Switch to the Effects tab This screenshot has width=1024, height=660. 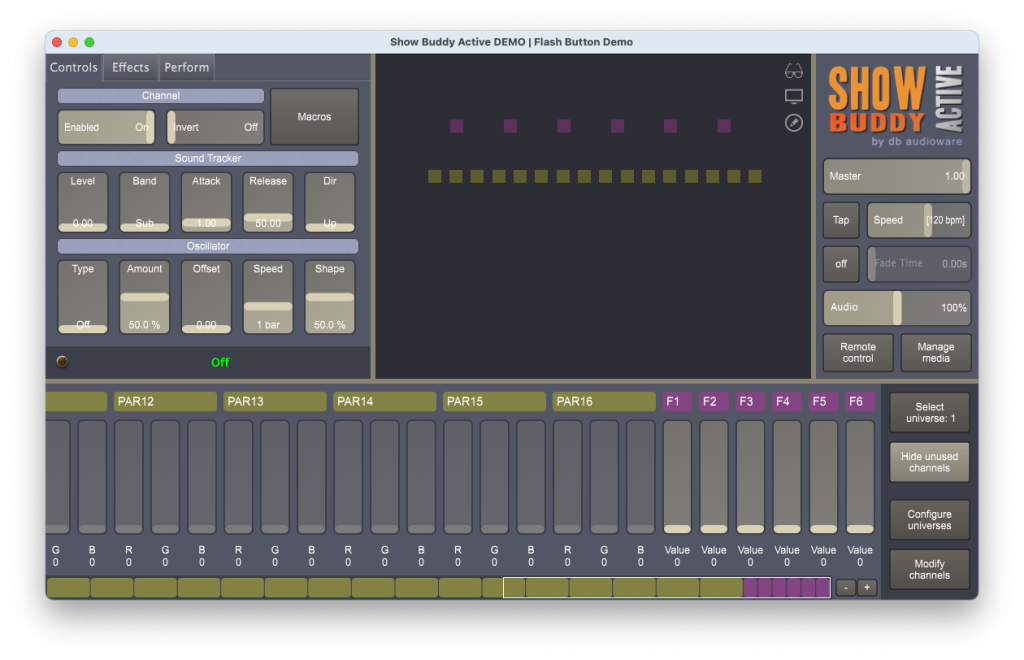(131, 68)
